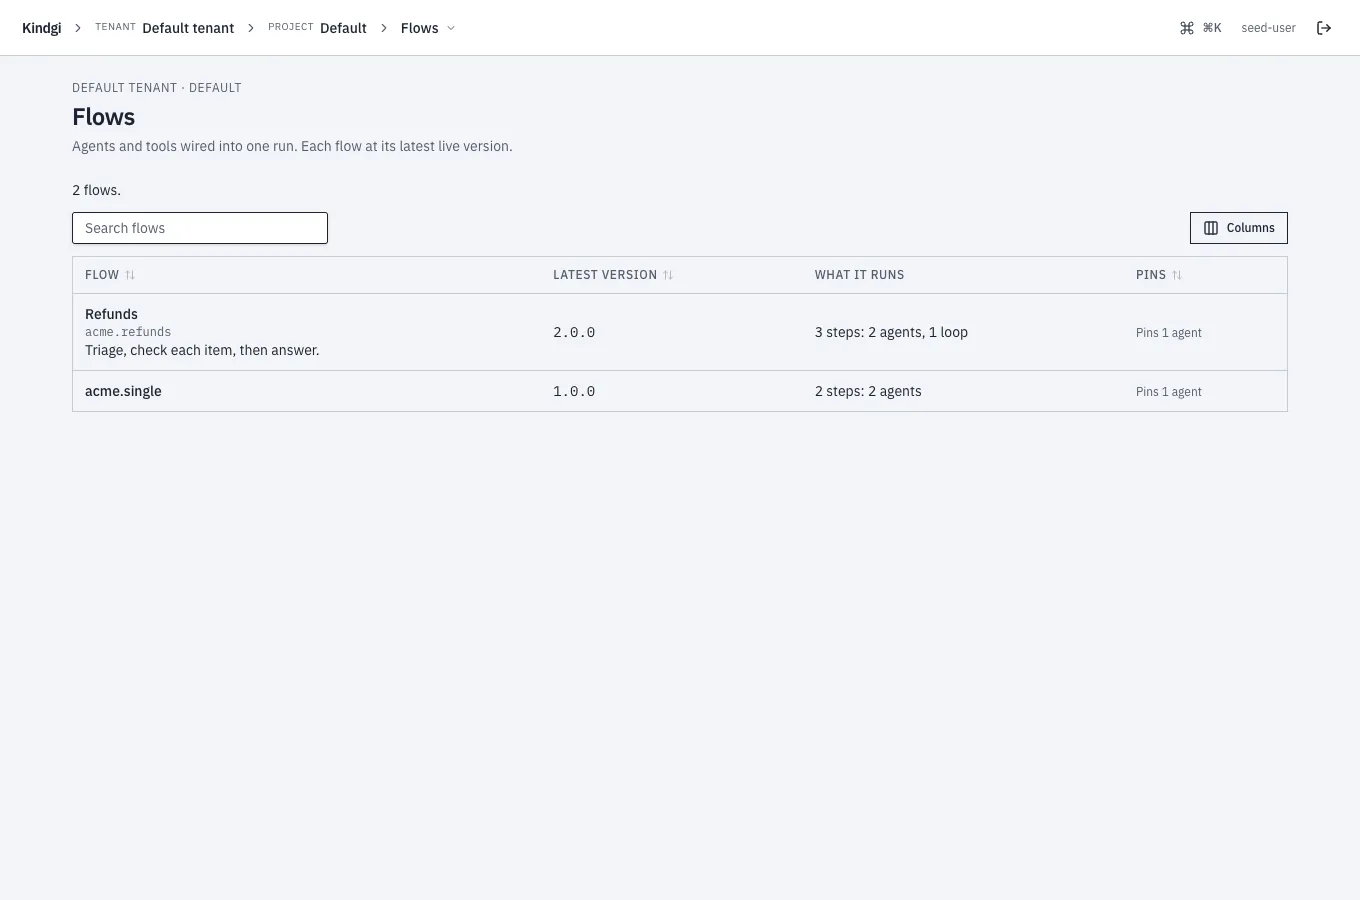The width and height of the screenshot is (1360, 900).
Task: Click 'Triage, check each item, then answer.' description
Action: (x=202, y=350)
